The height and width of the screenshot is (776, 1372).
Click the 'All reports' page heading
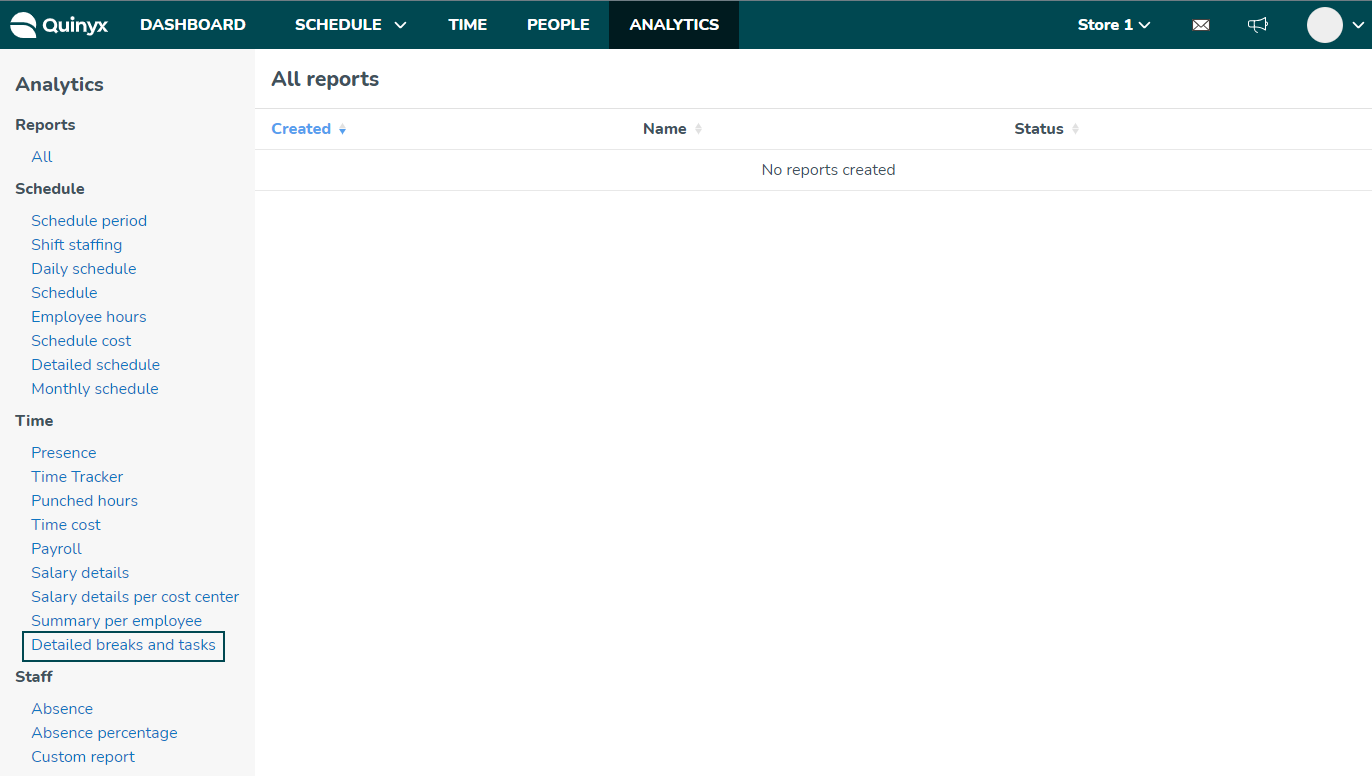(x=325, y=79)
